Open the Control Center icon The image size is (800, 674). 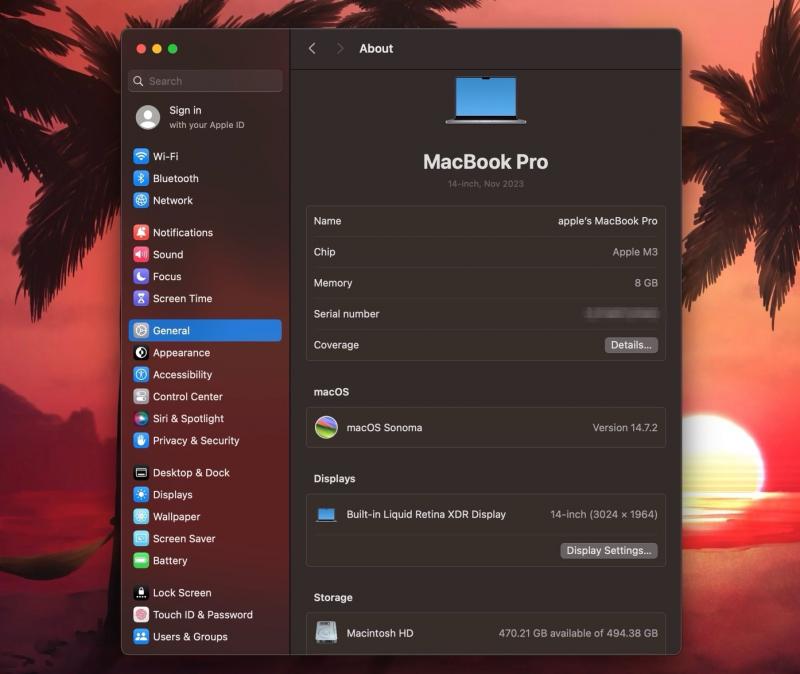coord(141,396)
